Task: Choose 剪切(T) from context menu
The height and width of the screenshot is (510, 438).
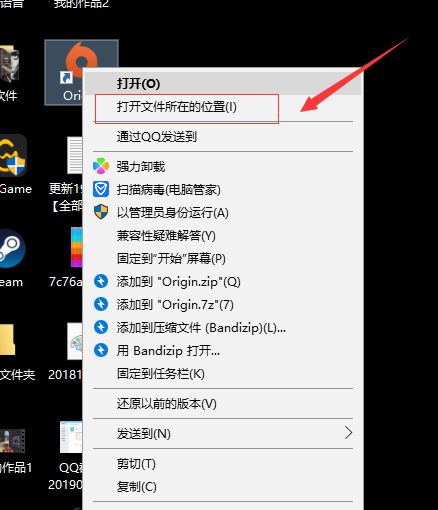Action: pyautogui.click(x=223, y=464)
